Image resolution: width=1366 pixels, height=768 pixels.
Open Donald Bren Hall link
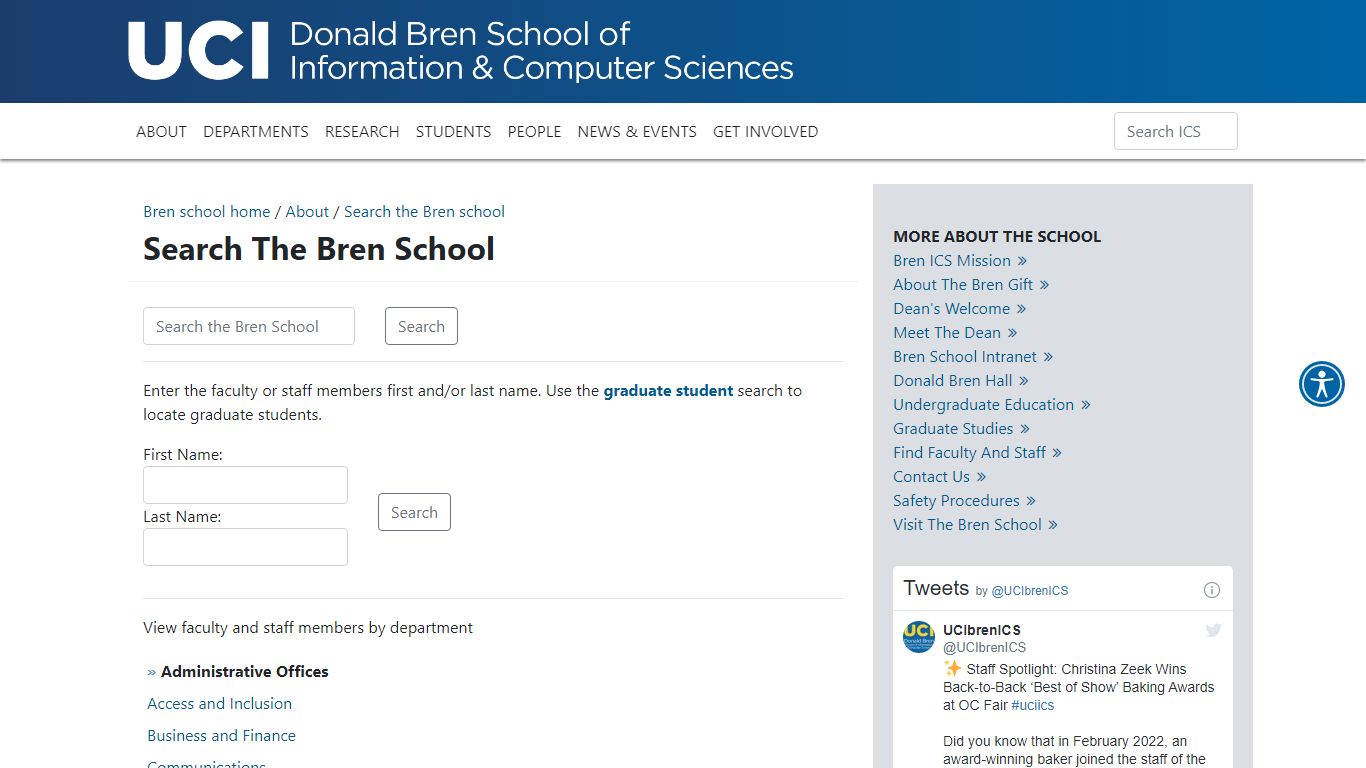[x=961, y=381]
